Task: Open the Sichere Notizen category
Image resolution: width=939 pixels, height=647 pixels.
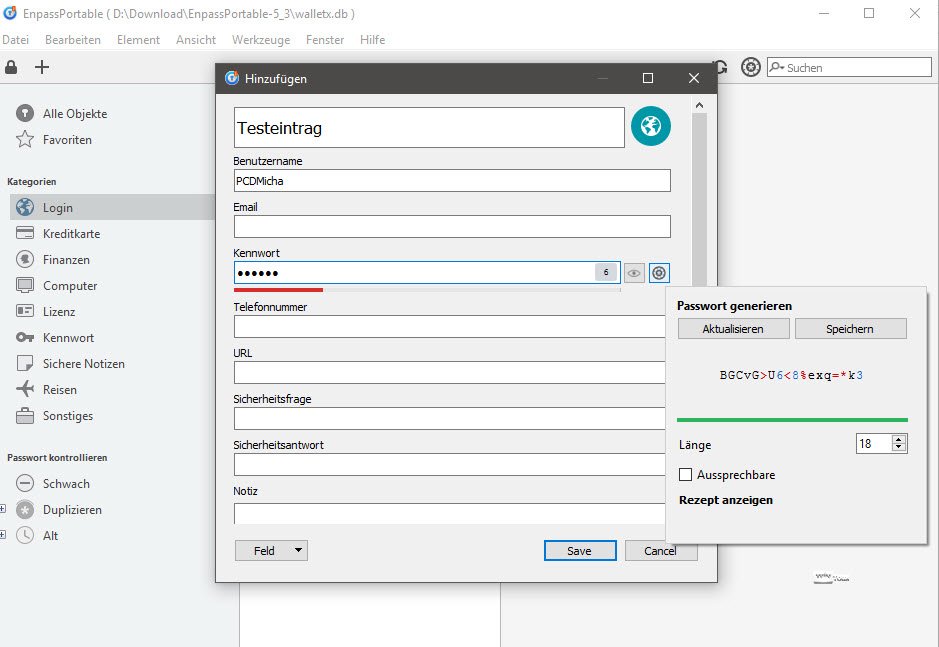Action: coord(83,364)
